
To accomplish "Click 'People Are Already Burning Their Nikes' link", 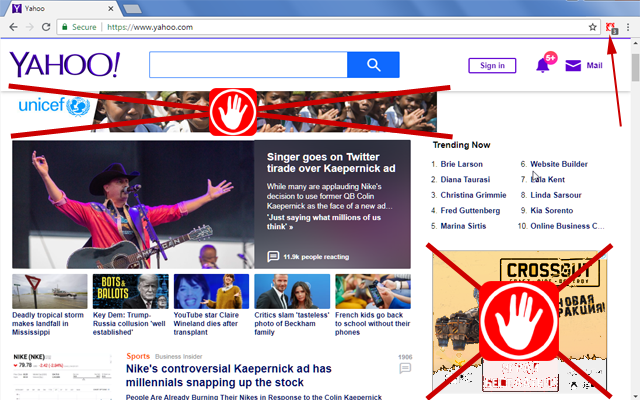I will 253,396.
